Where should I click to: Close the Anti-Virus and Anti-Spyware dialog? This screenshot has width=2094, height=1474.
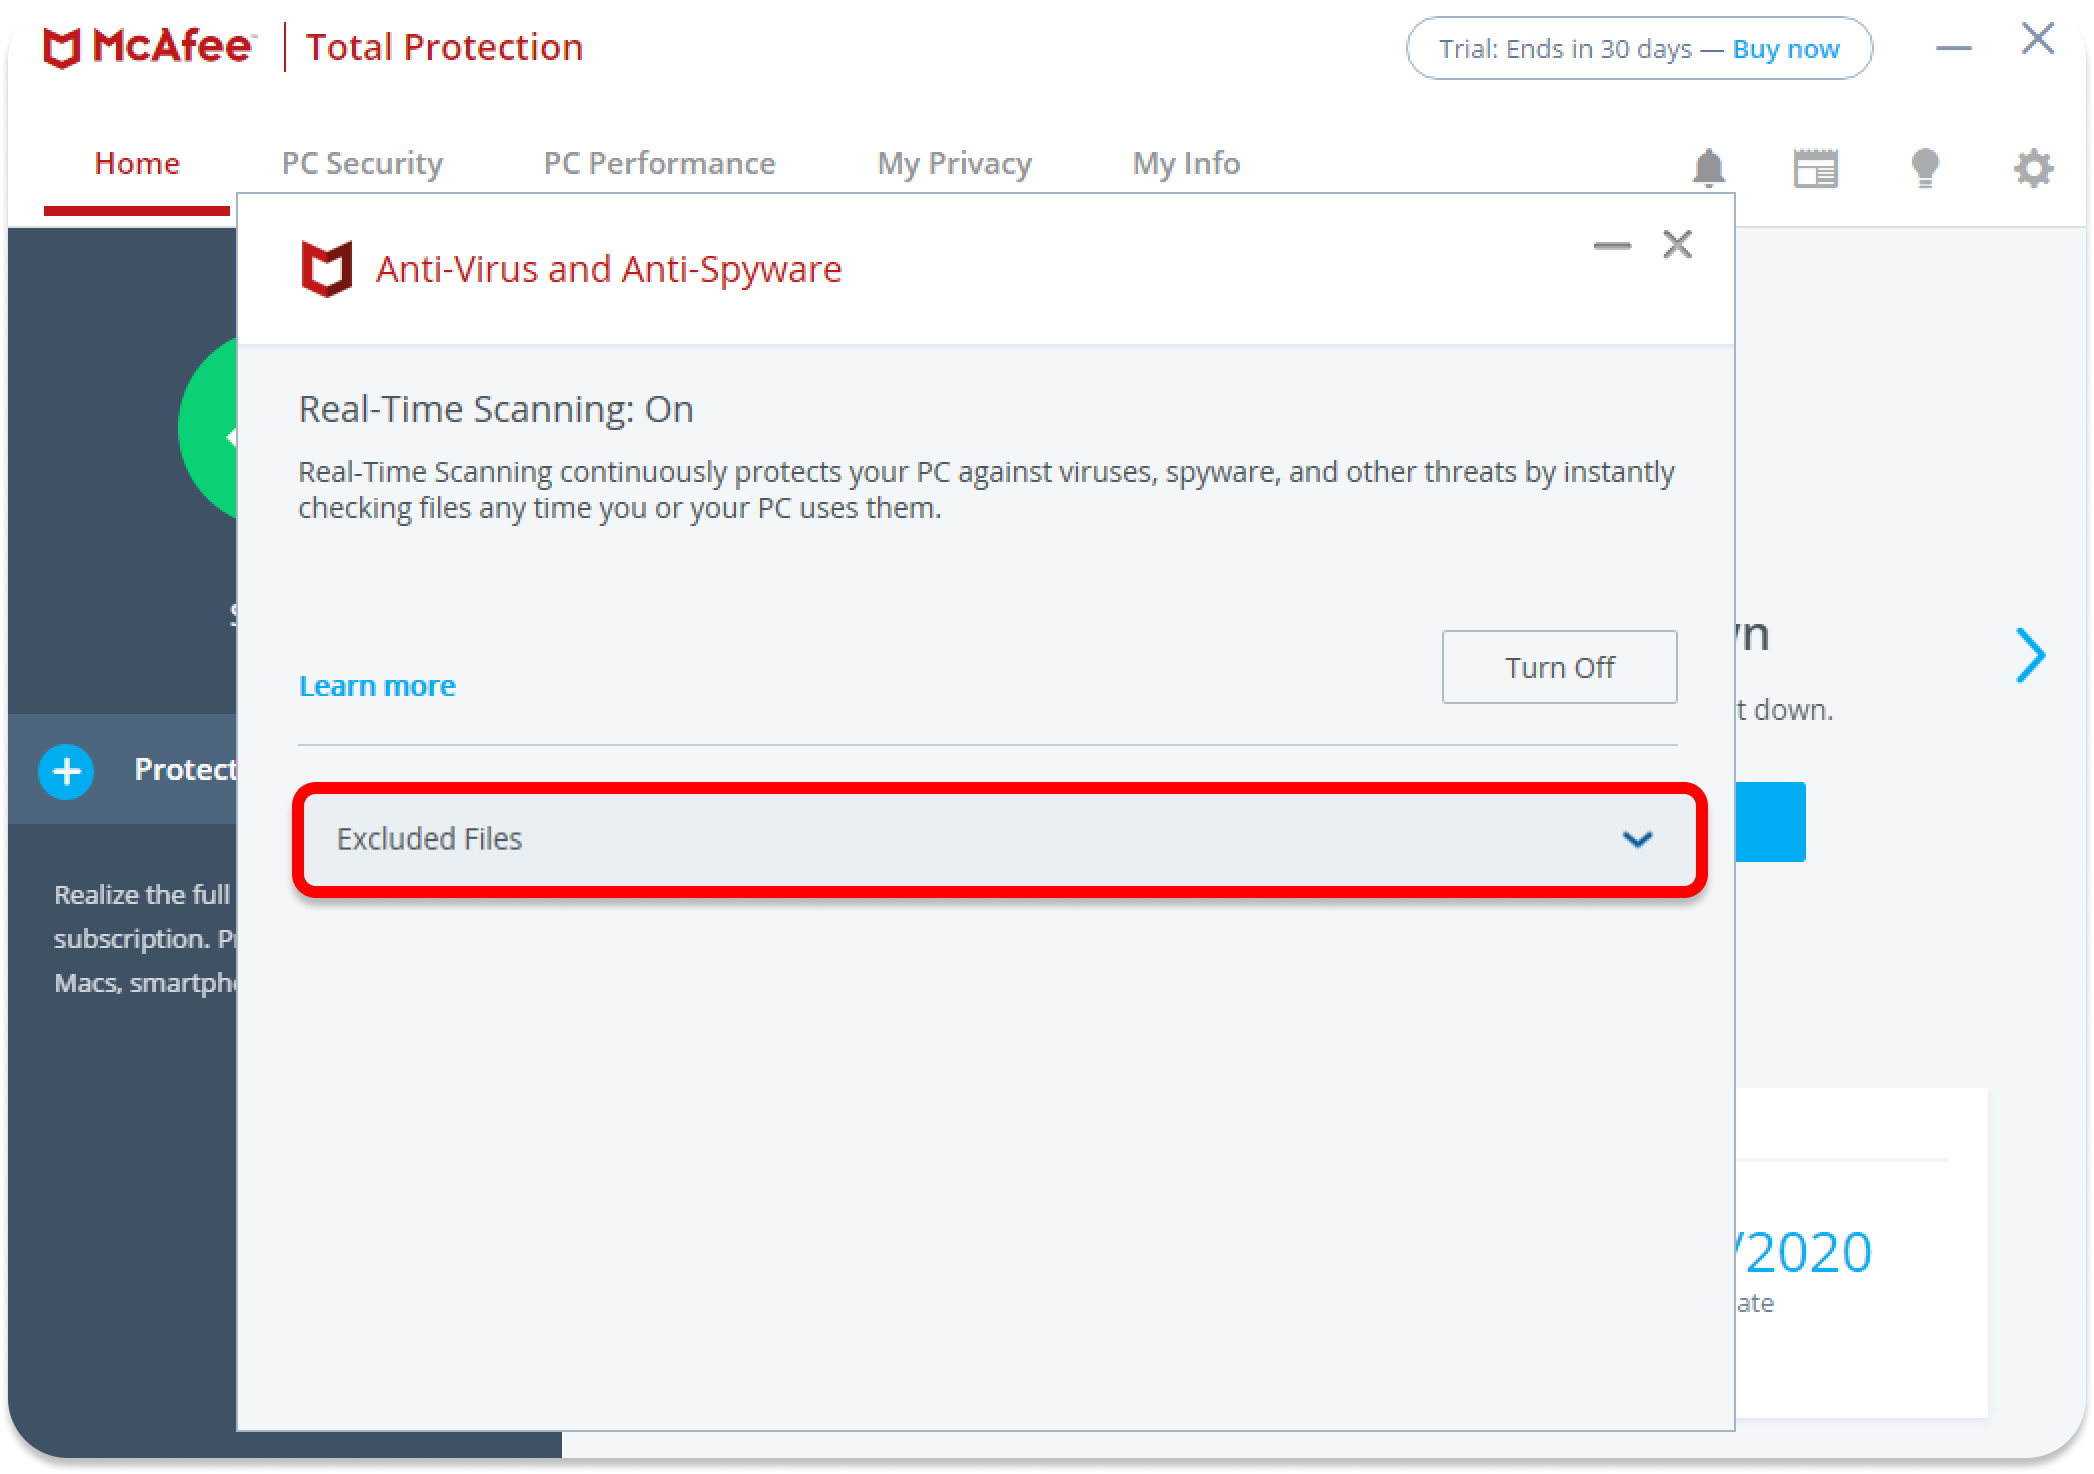point(1677,245)
